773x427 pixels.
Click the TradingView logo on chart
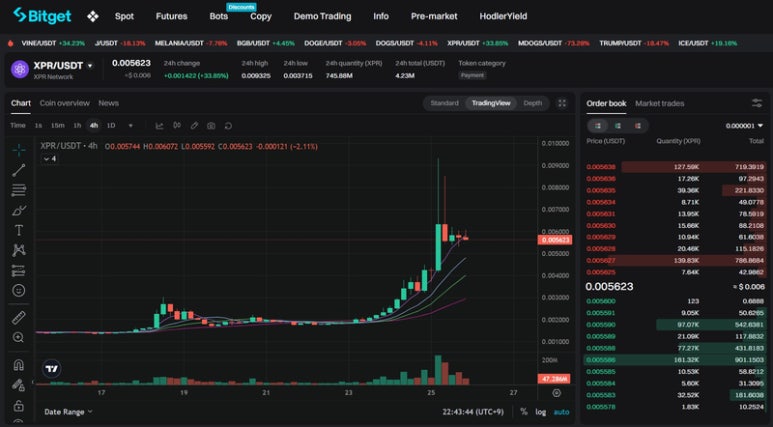[52, 368]
